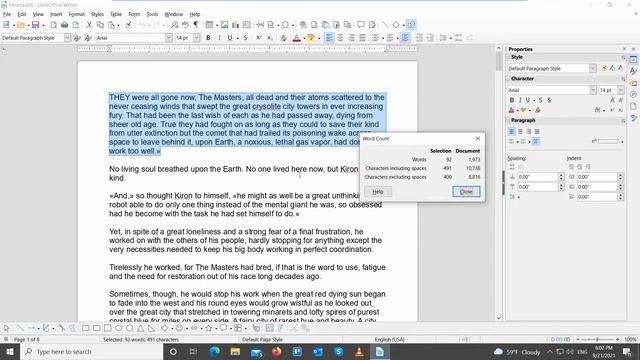The image size is (640, 360).
Task: Open the Paragraph Style dropdown in toolbar
Action: 67,38
